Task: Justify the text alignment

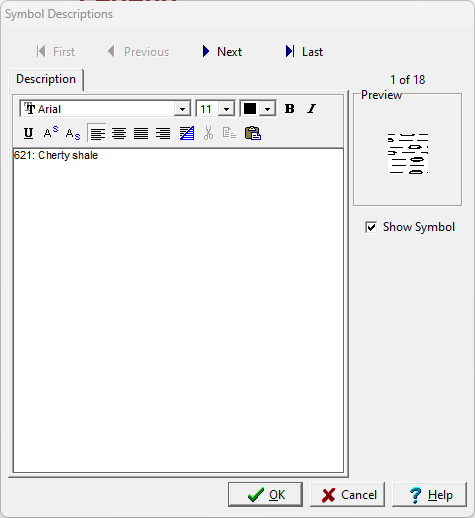Action: pos(141,133)
